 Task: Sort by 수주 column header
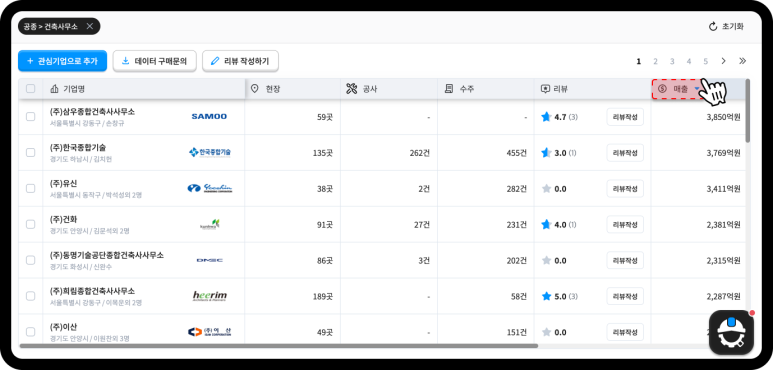486,89
